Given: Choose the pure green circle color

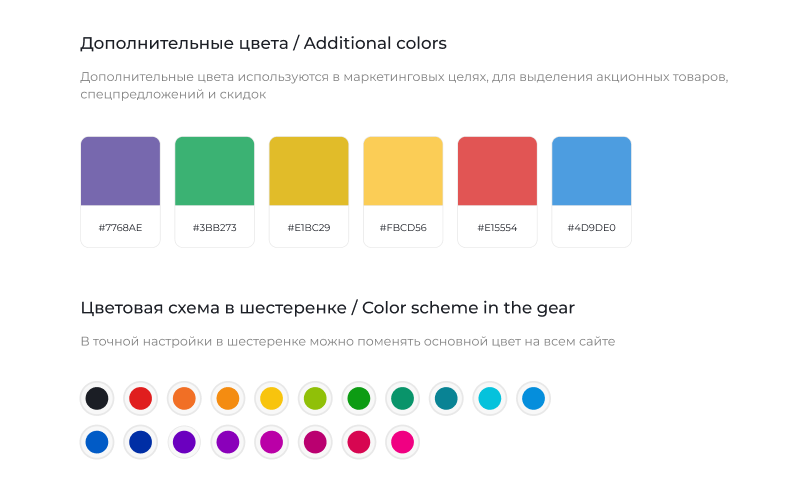Looking at the screenshot, I should (x=359, y=399).
